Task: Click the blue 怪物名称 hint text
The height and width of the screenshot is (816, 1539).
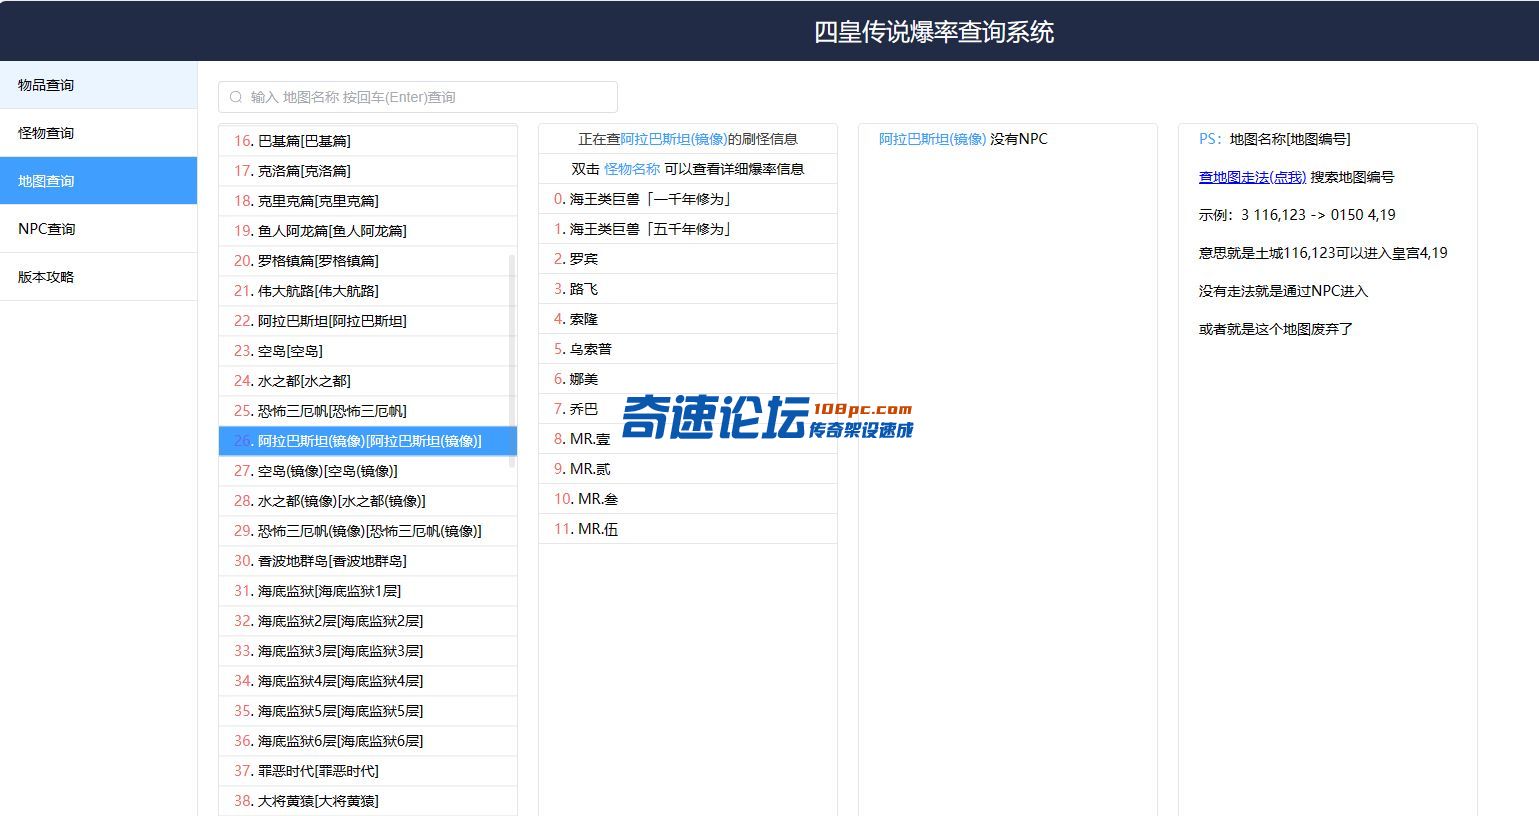Action: pyautogui.click(x=632, y=169)
